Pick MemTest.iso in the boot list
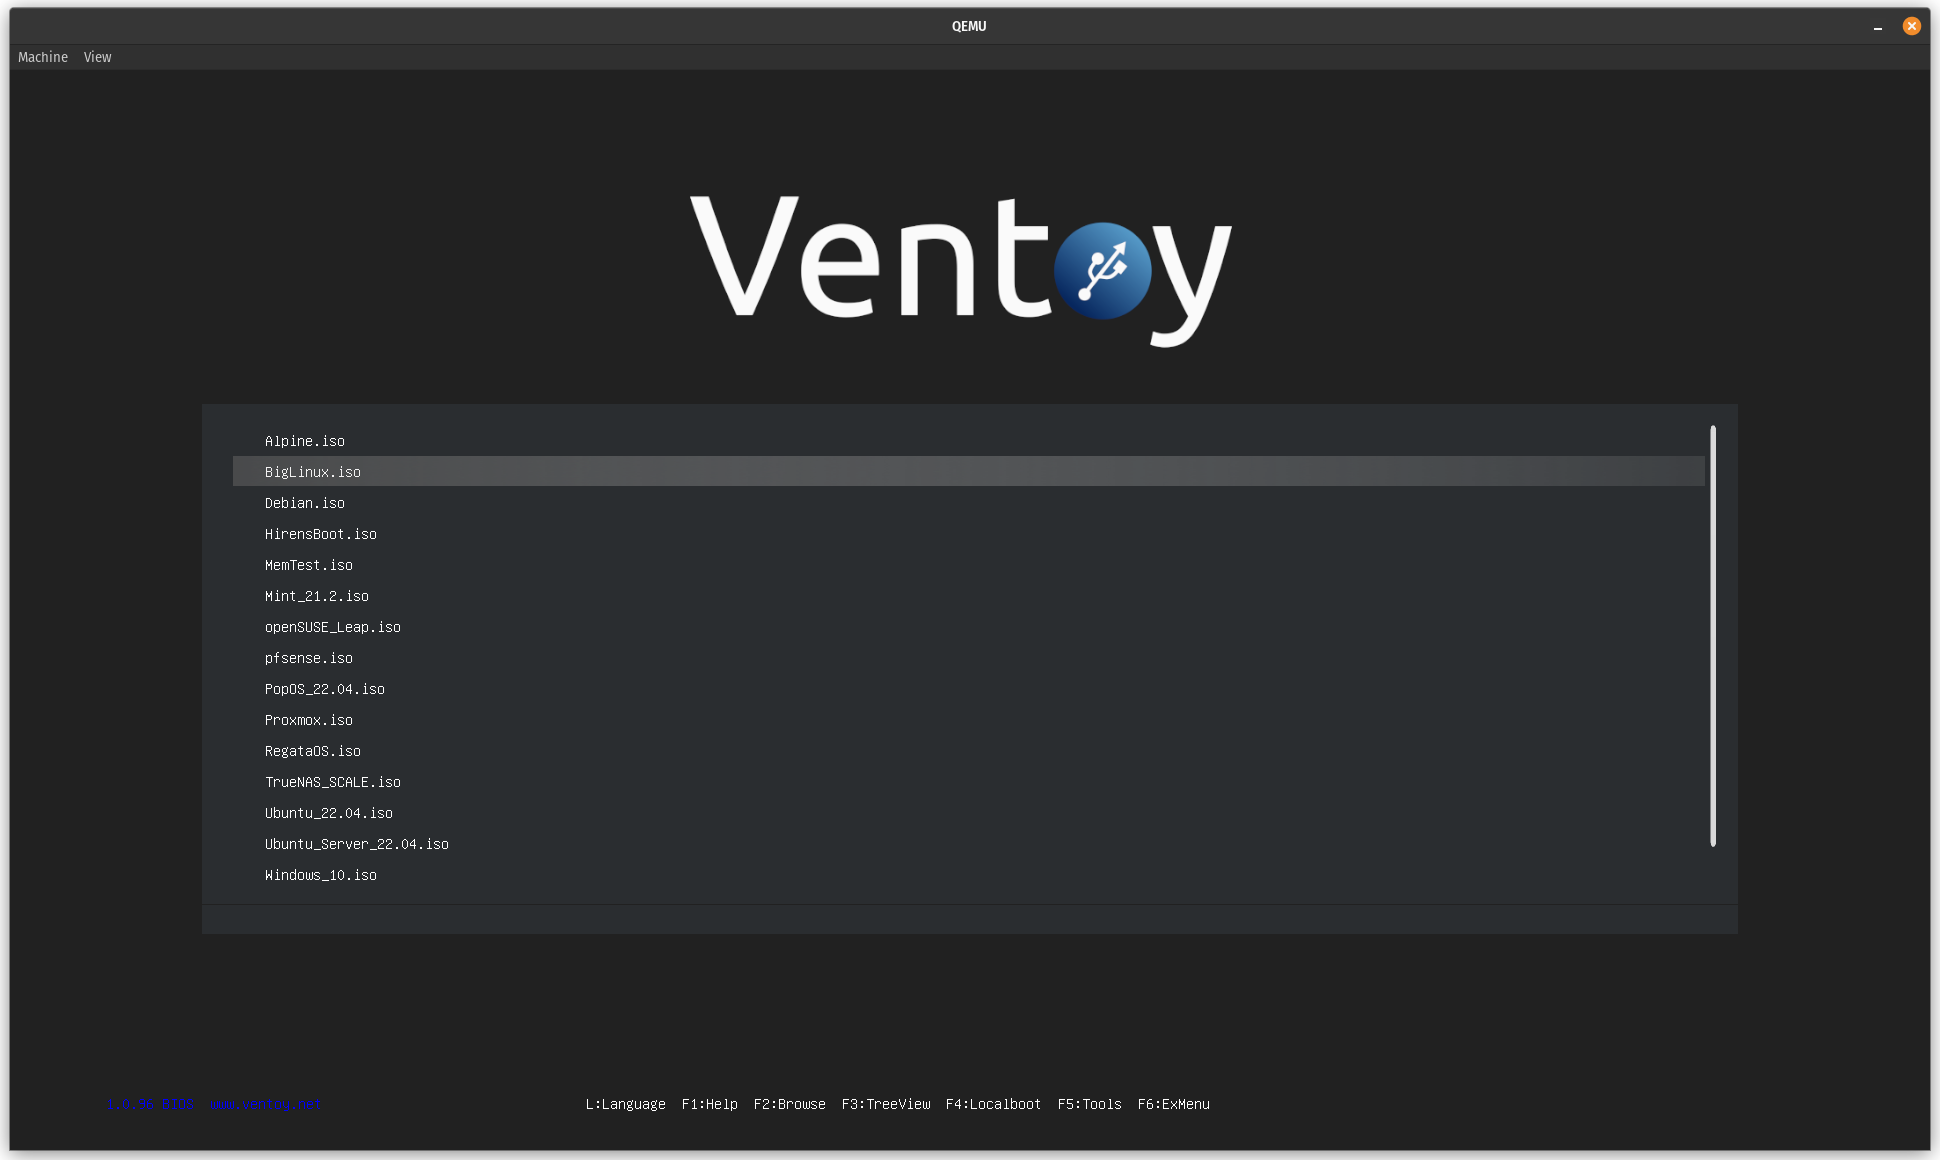 968,565
